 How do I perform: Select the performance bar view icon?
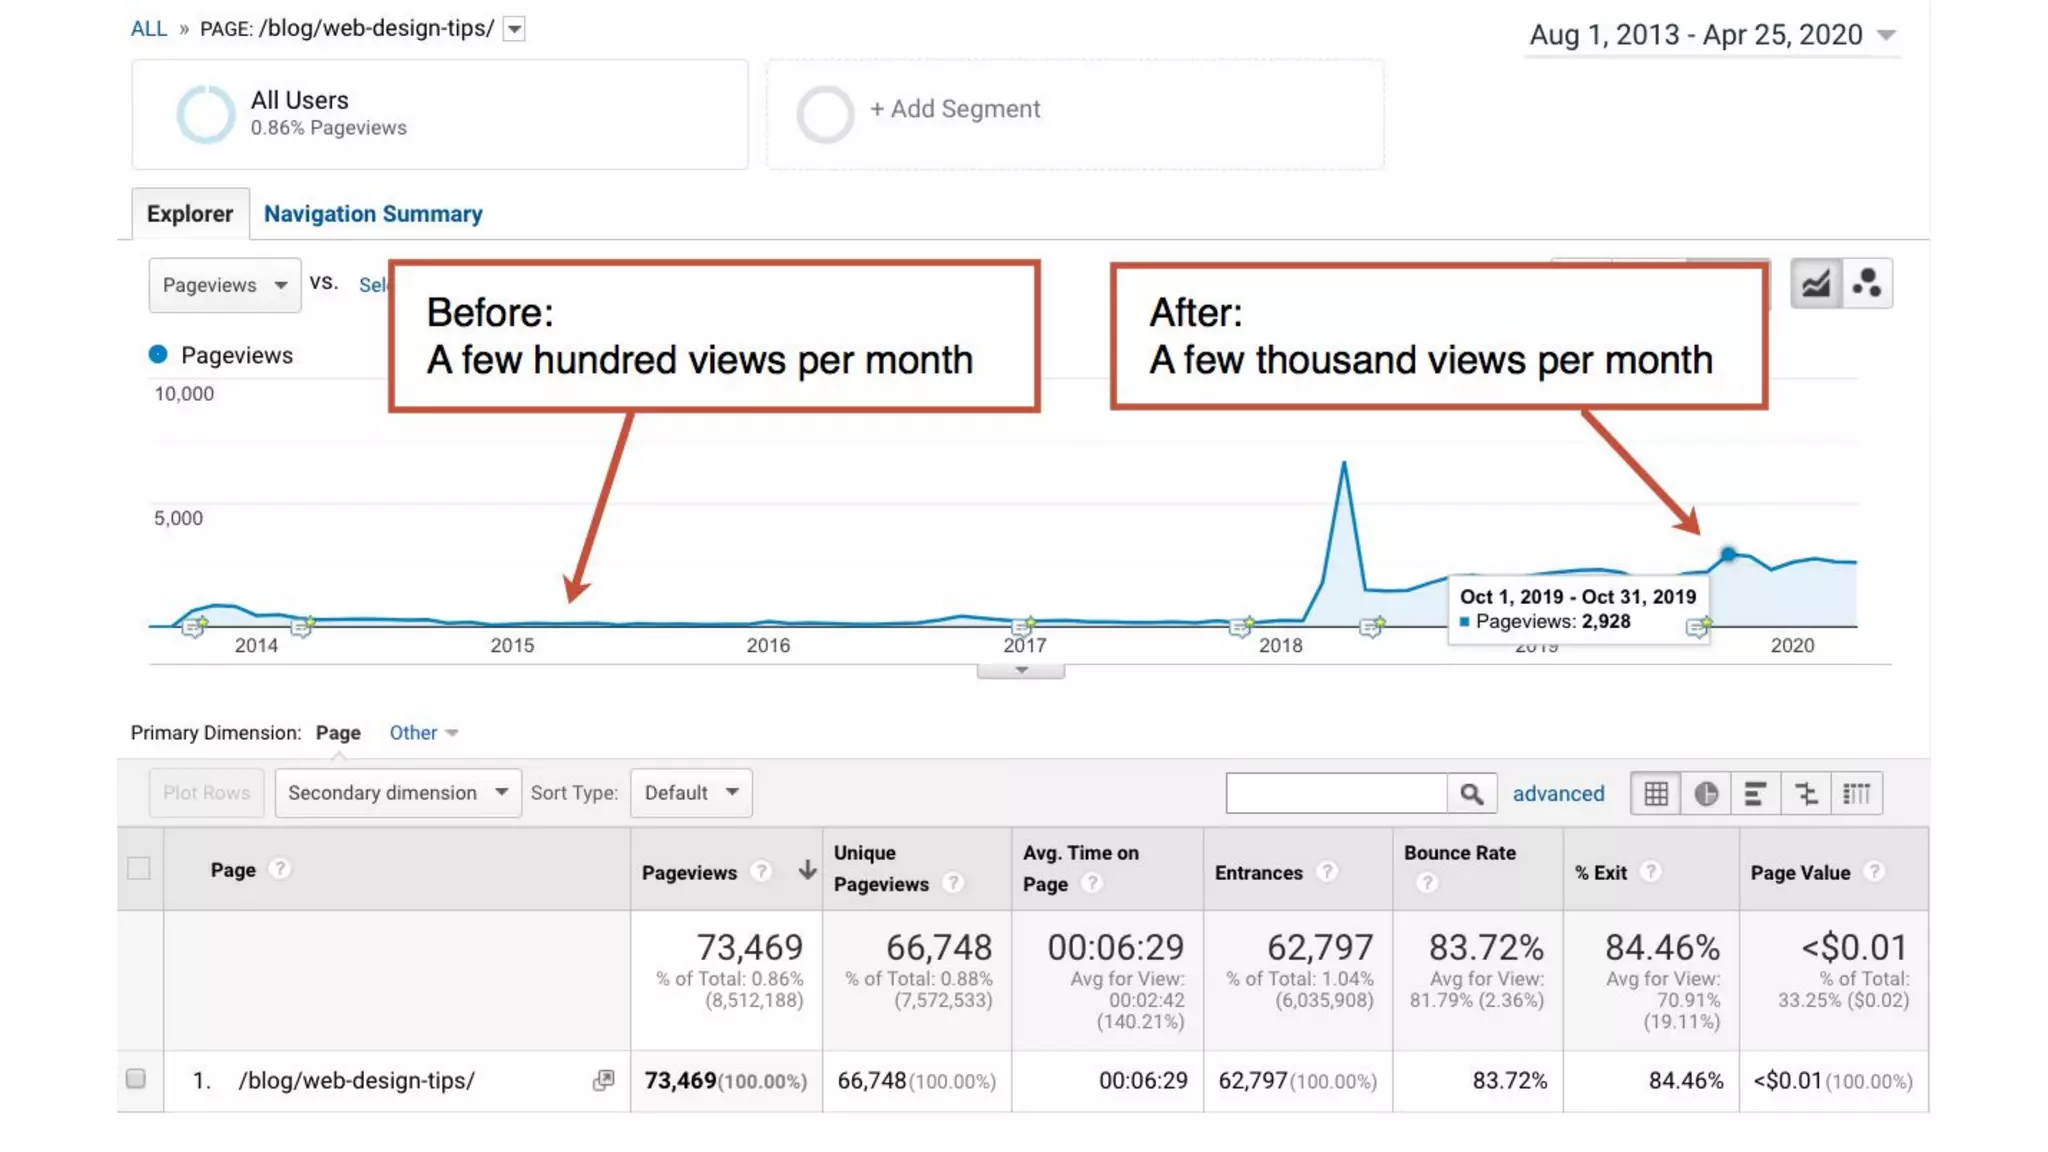click(x=1755, y=793)
